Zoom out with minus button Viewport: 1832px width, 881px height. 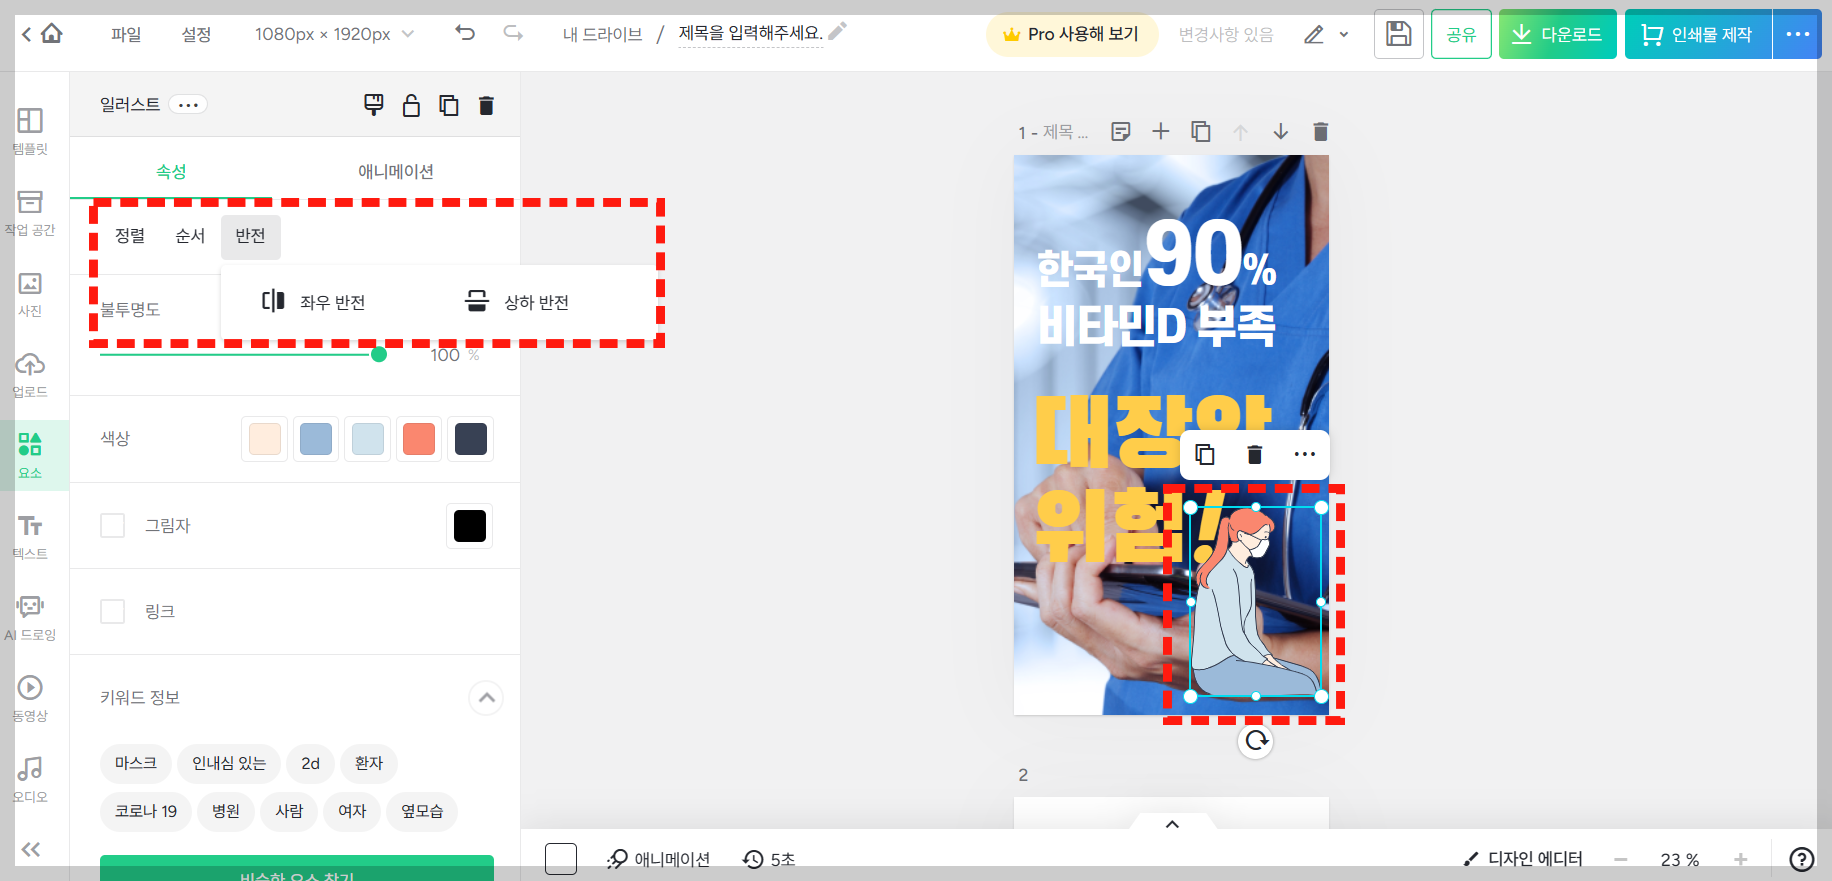coord(1621,859)
